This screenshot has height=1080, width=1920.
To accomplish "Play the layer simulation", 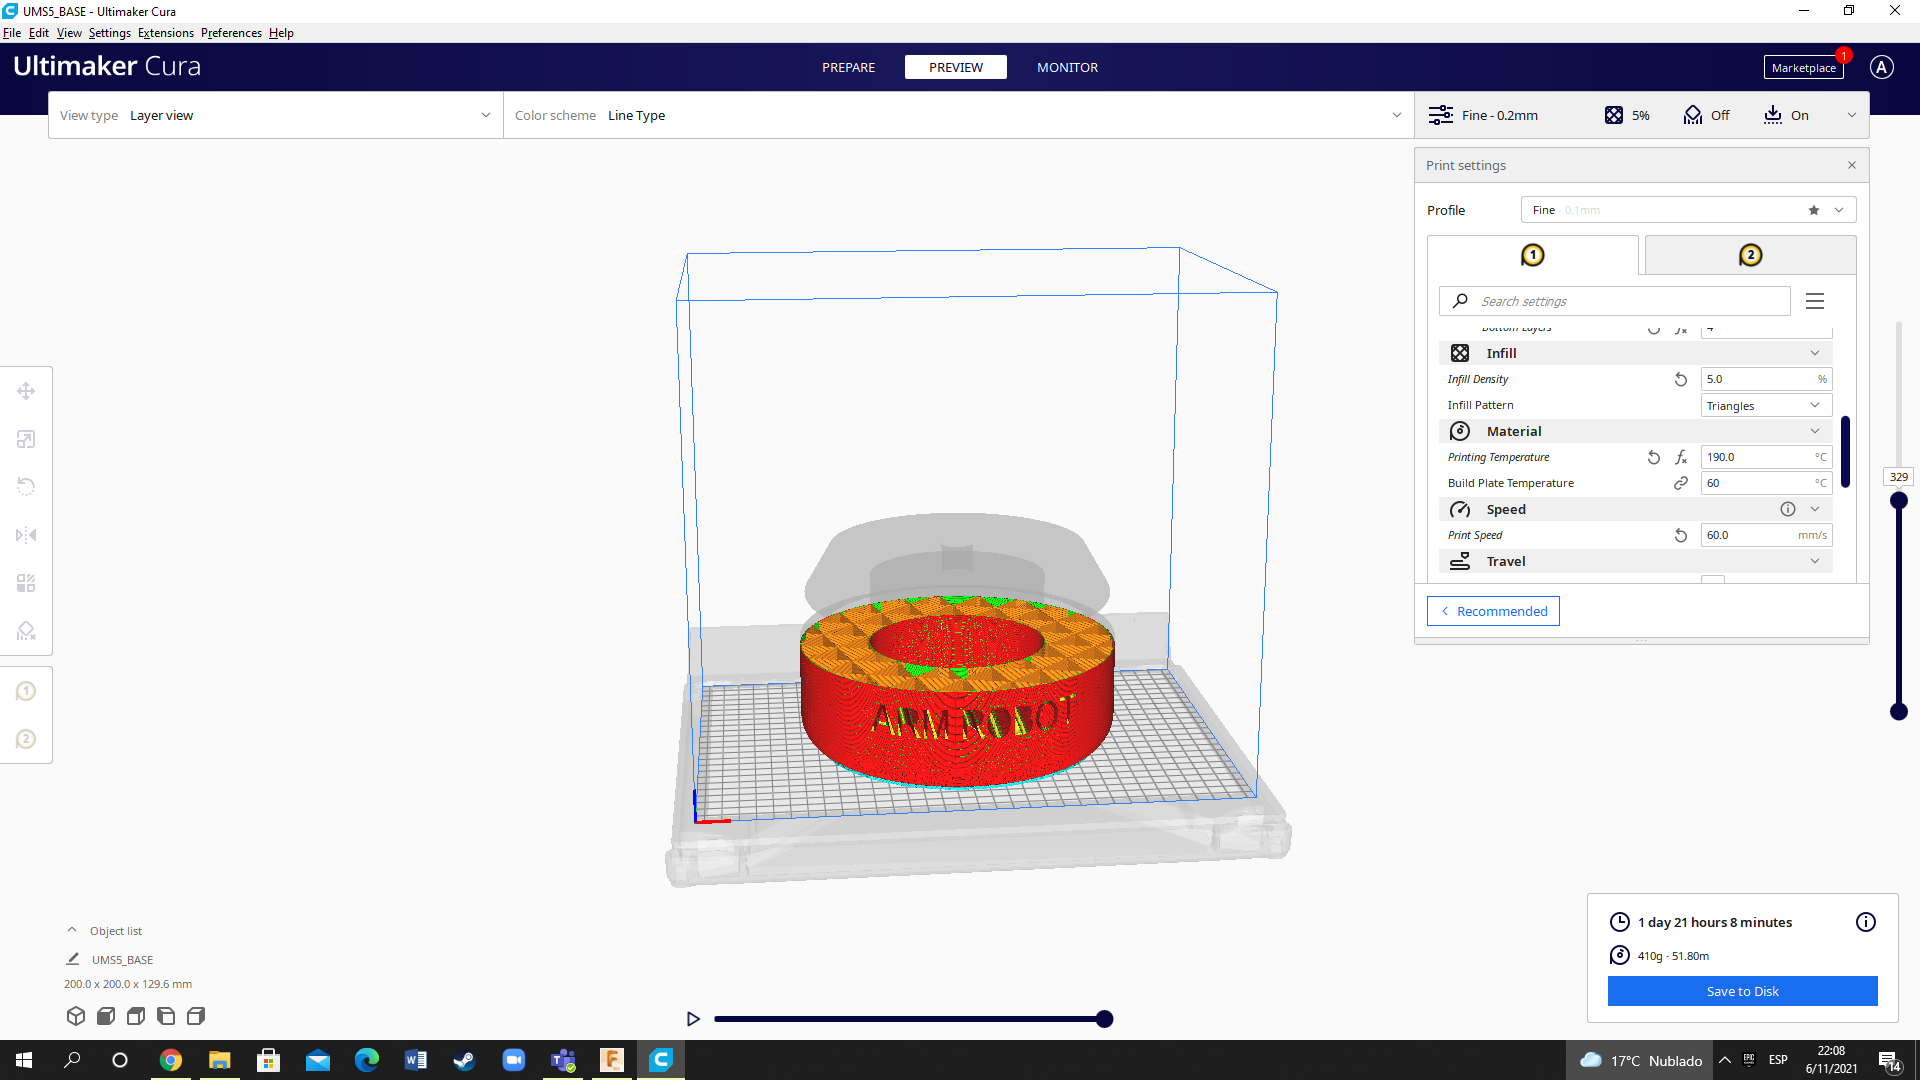I will [x=693, y=1019].
